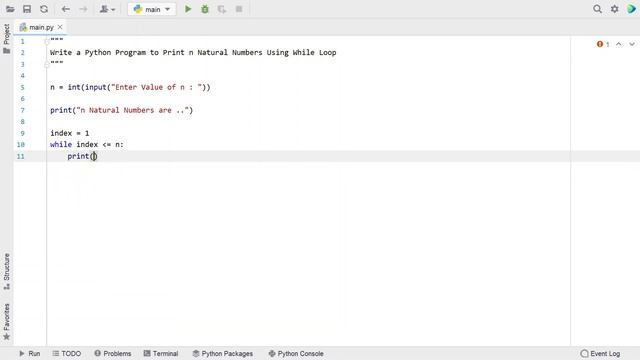Viewport: 640px width, 360px height.
Task: Navigate back with the left arrow
Action: click(66, 9)
